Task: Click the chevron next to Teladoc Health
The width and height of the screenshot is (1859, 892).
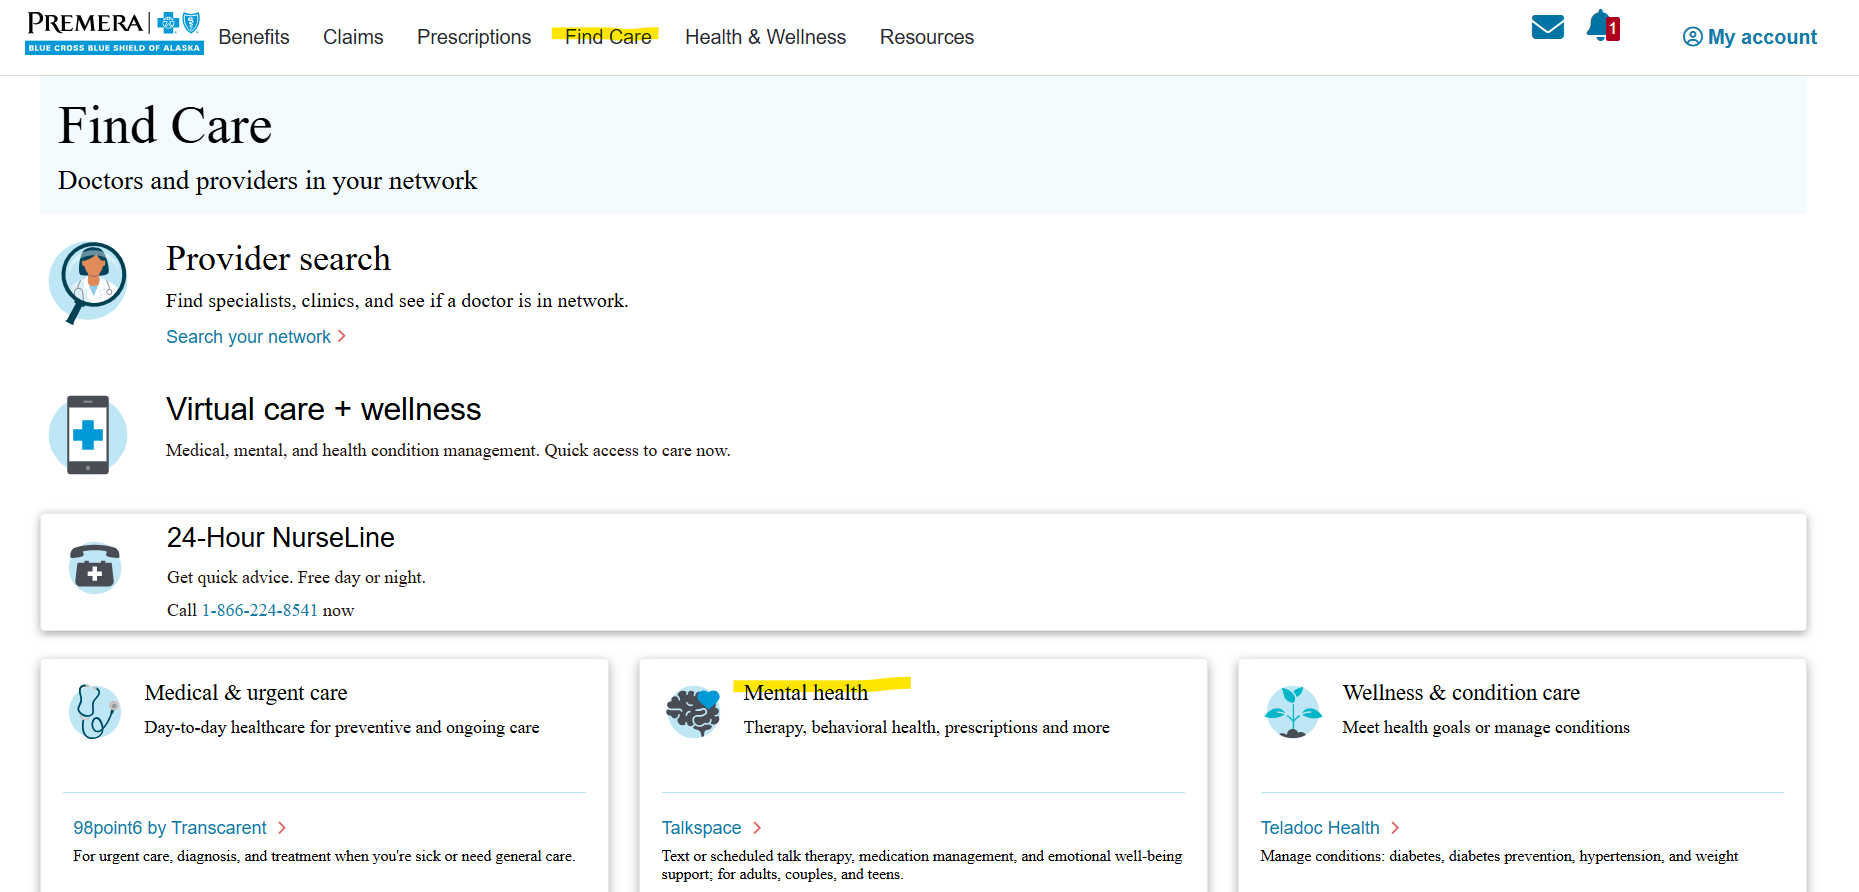Action: [x=1395, y=827]
